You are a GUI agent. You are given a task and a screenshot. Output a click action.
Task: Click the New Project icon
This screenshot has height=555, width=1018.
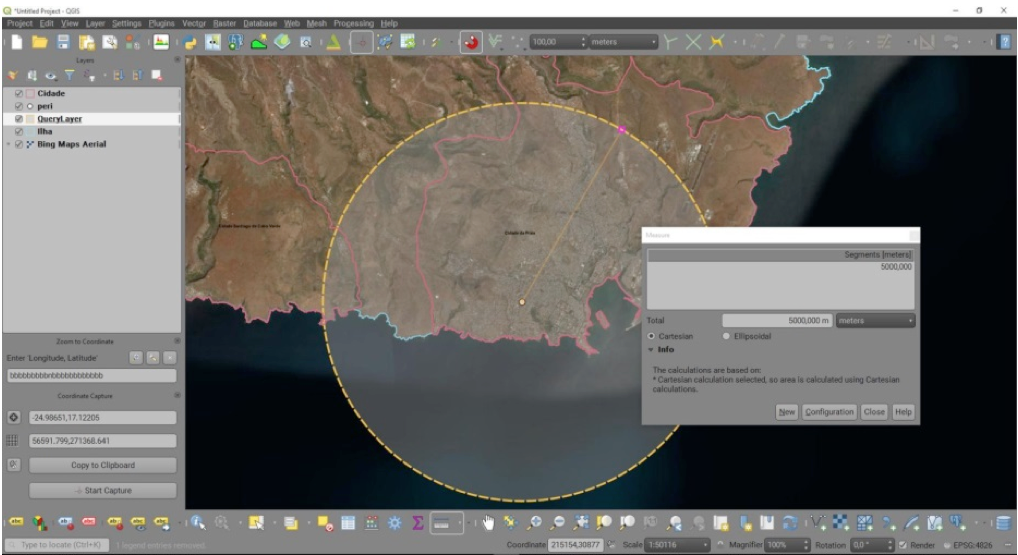click(x=17, y=42)
